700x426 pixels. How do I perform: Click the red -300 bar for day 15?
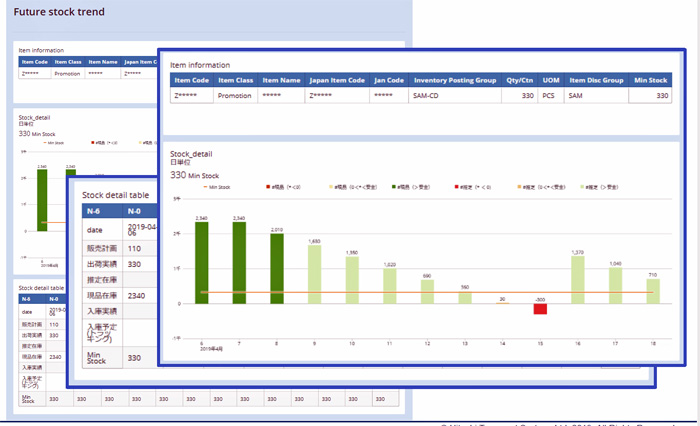click(x=540, y=309)
